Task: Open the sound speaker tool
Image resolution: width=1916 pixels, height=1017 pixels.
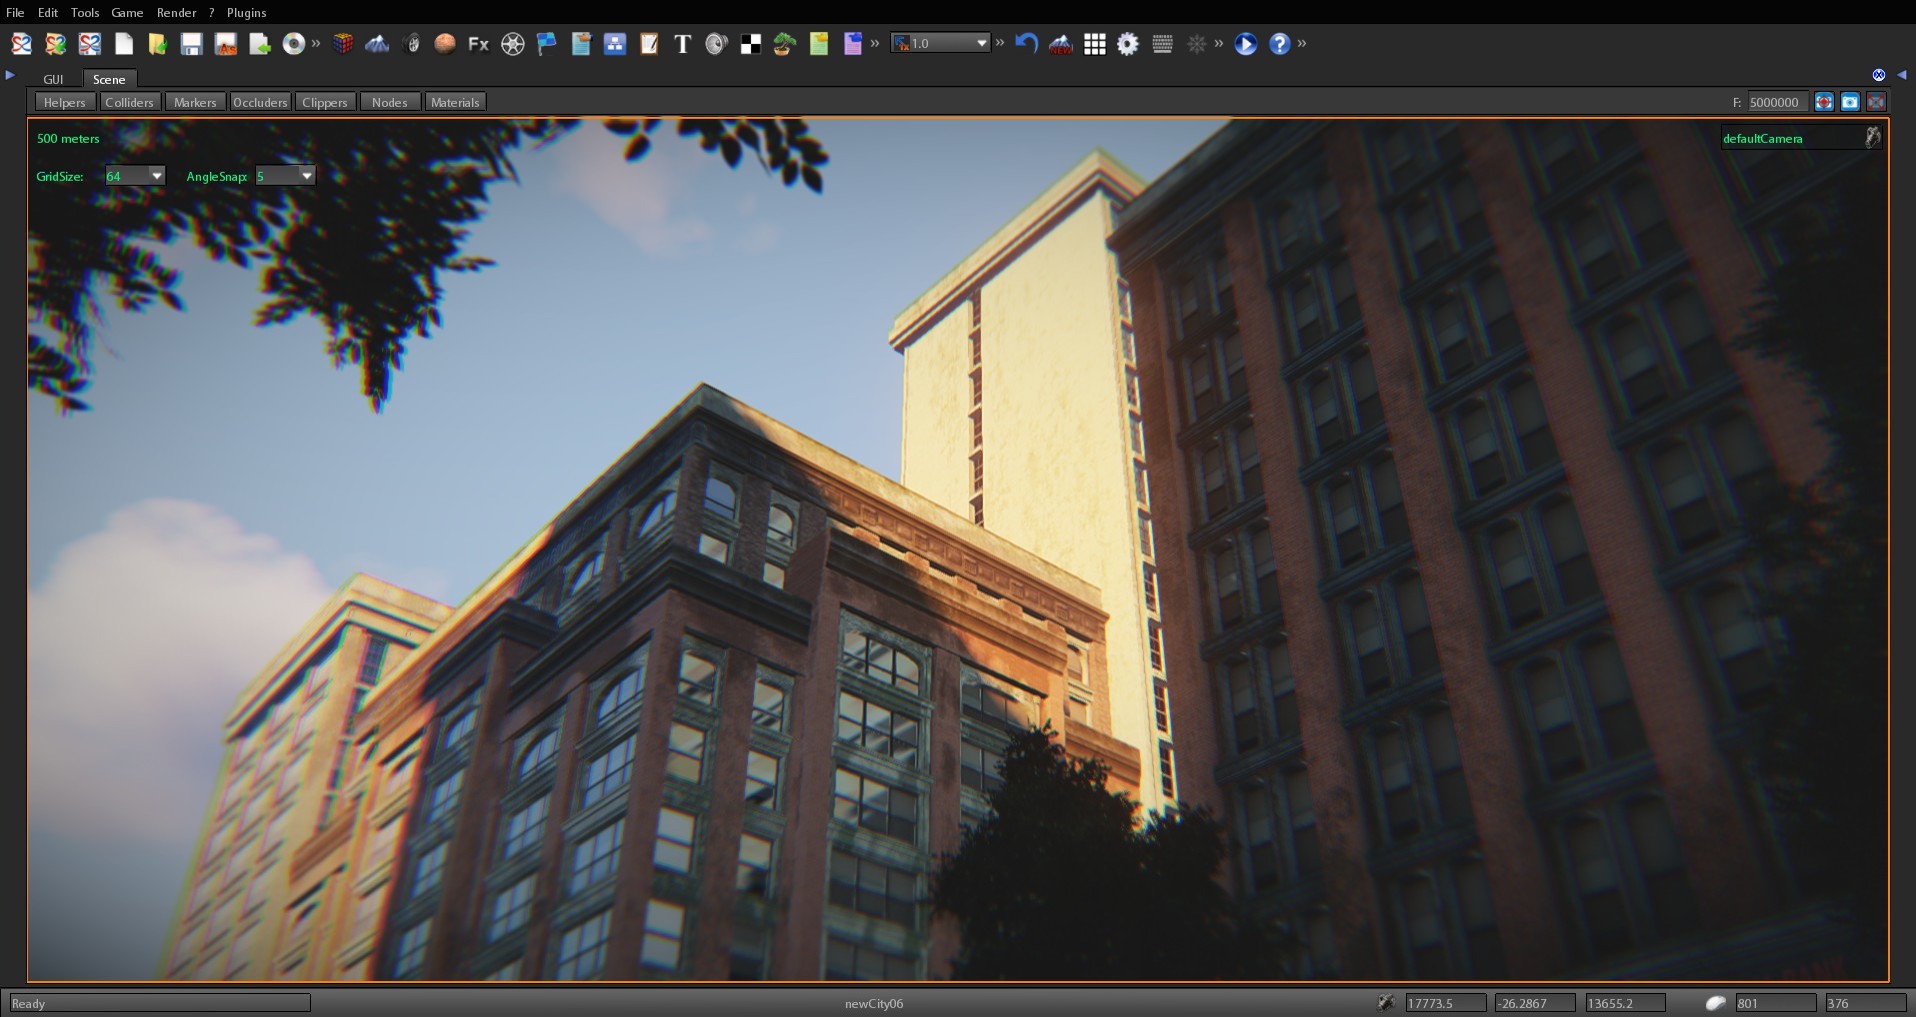Action: [x=715, y=44]
